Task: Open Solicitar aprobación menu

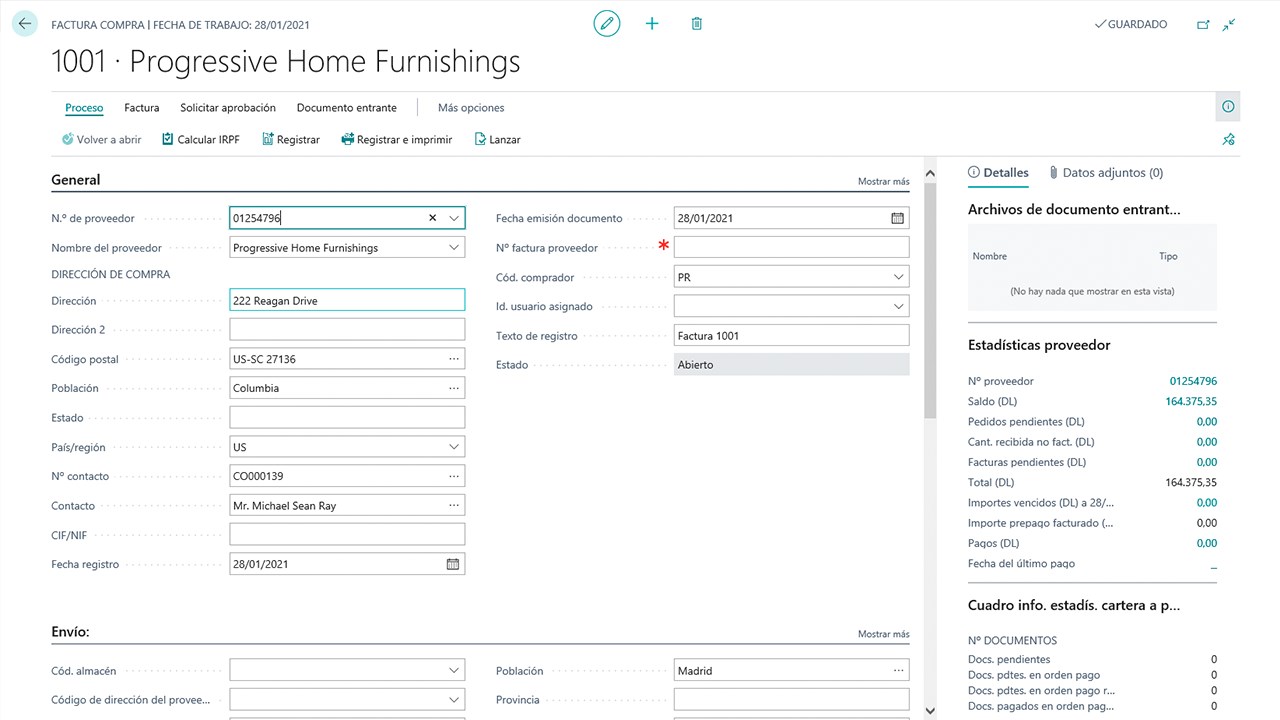Action: click(228, 108)
